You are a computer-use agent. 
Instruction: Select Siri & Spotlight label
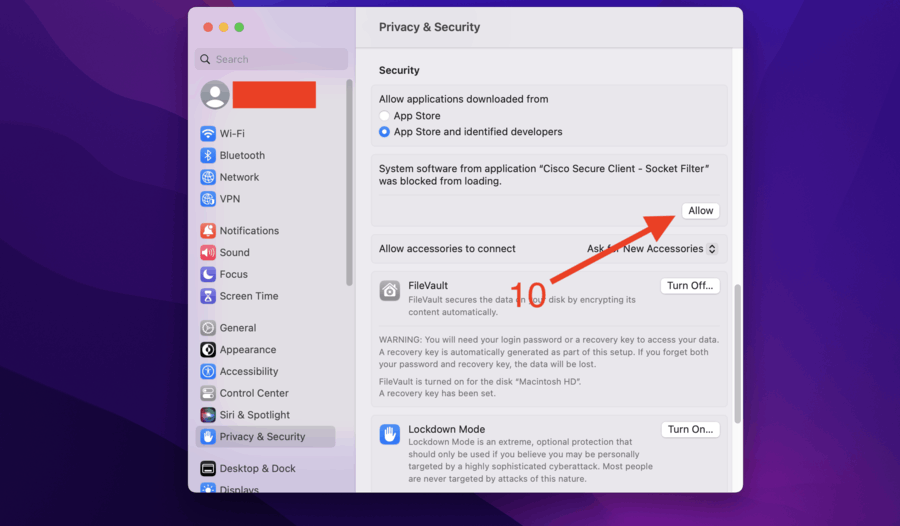(x=255, y=415)
